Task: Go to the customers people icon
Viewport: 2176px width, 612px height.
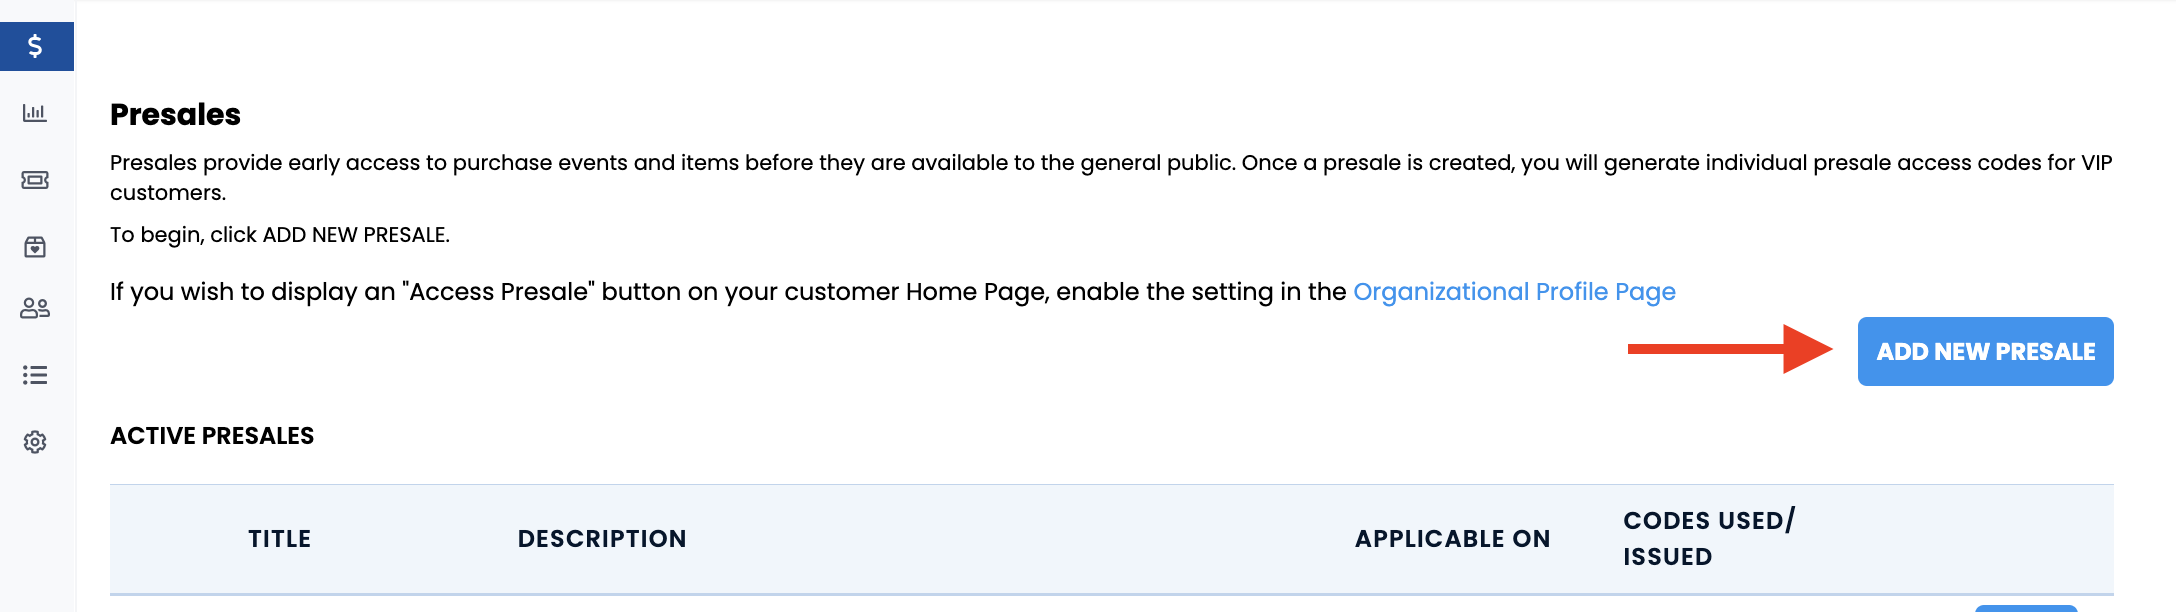Action: 35,308
